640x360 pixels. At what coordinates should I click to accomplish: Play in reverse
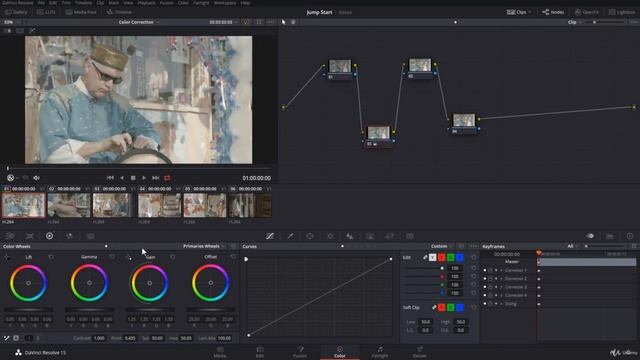122,178
